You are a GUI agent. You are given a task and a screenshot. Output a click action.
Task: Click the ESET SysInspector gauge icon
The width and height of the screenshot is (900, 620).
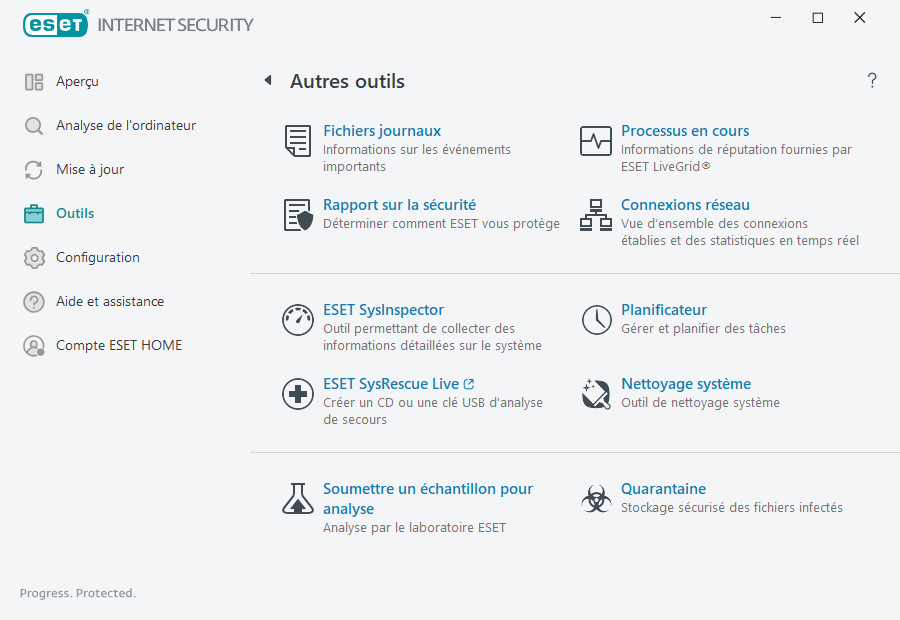(298, 320)
